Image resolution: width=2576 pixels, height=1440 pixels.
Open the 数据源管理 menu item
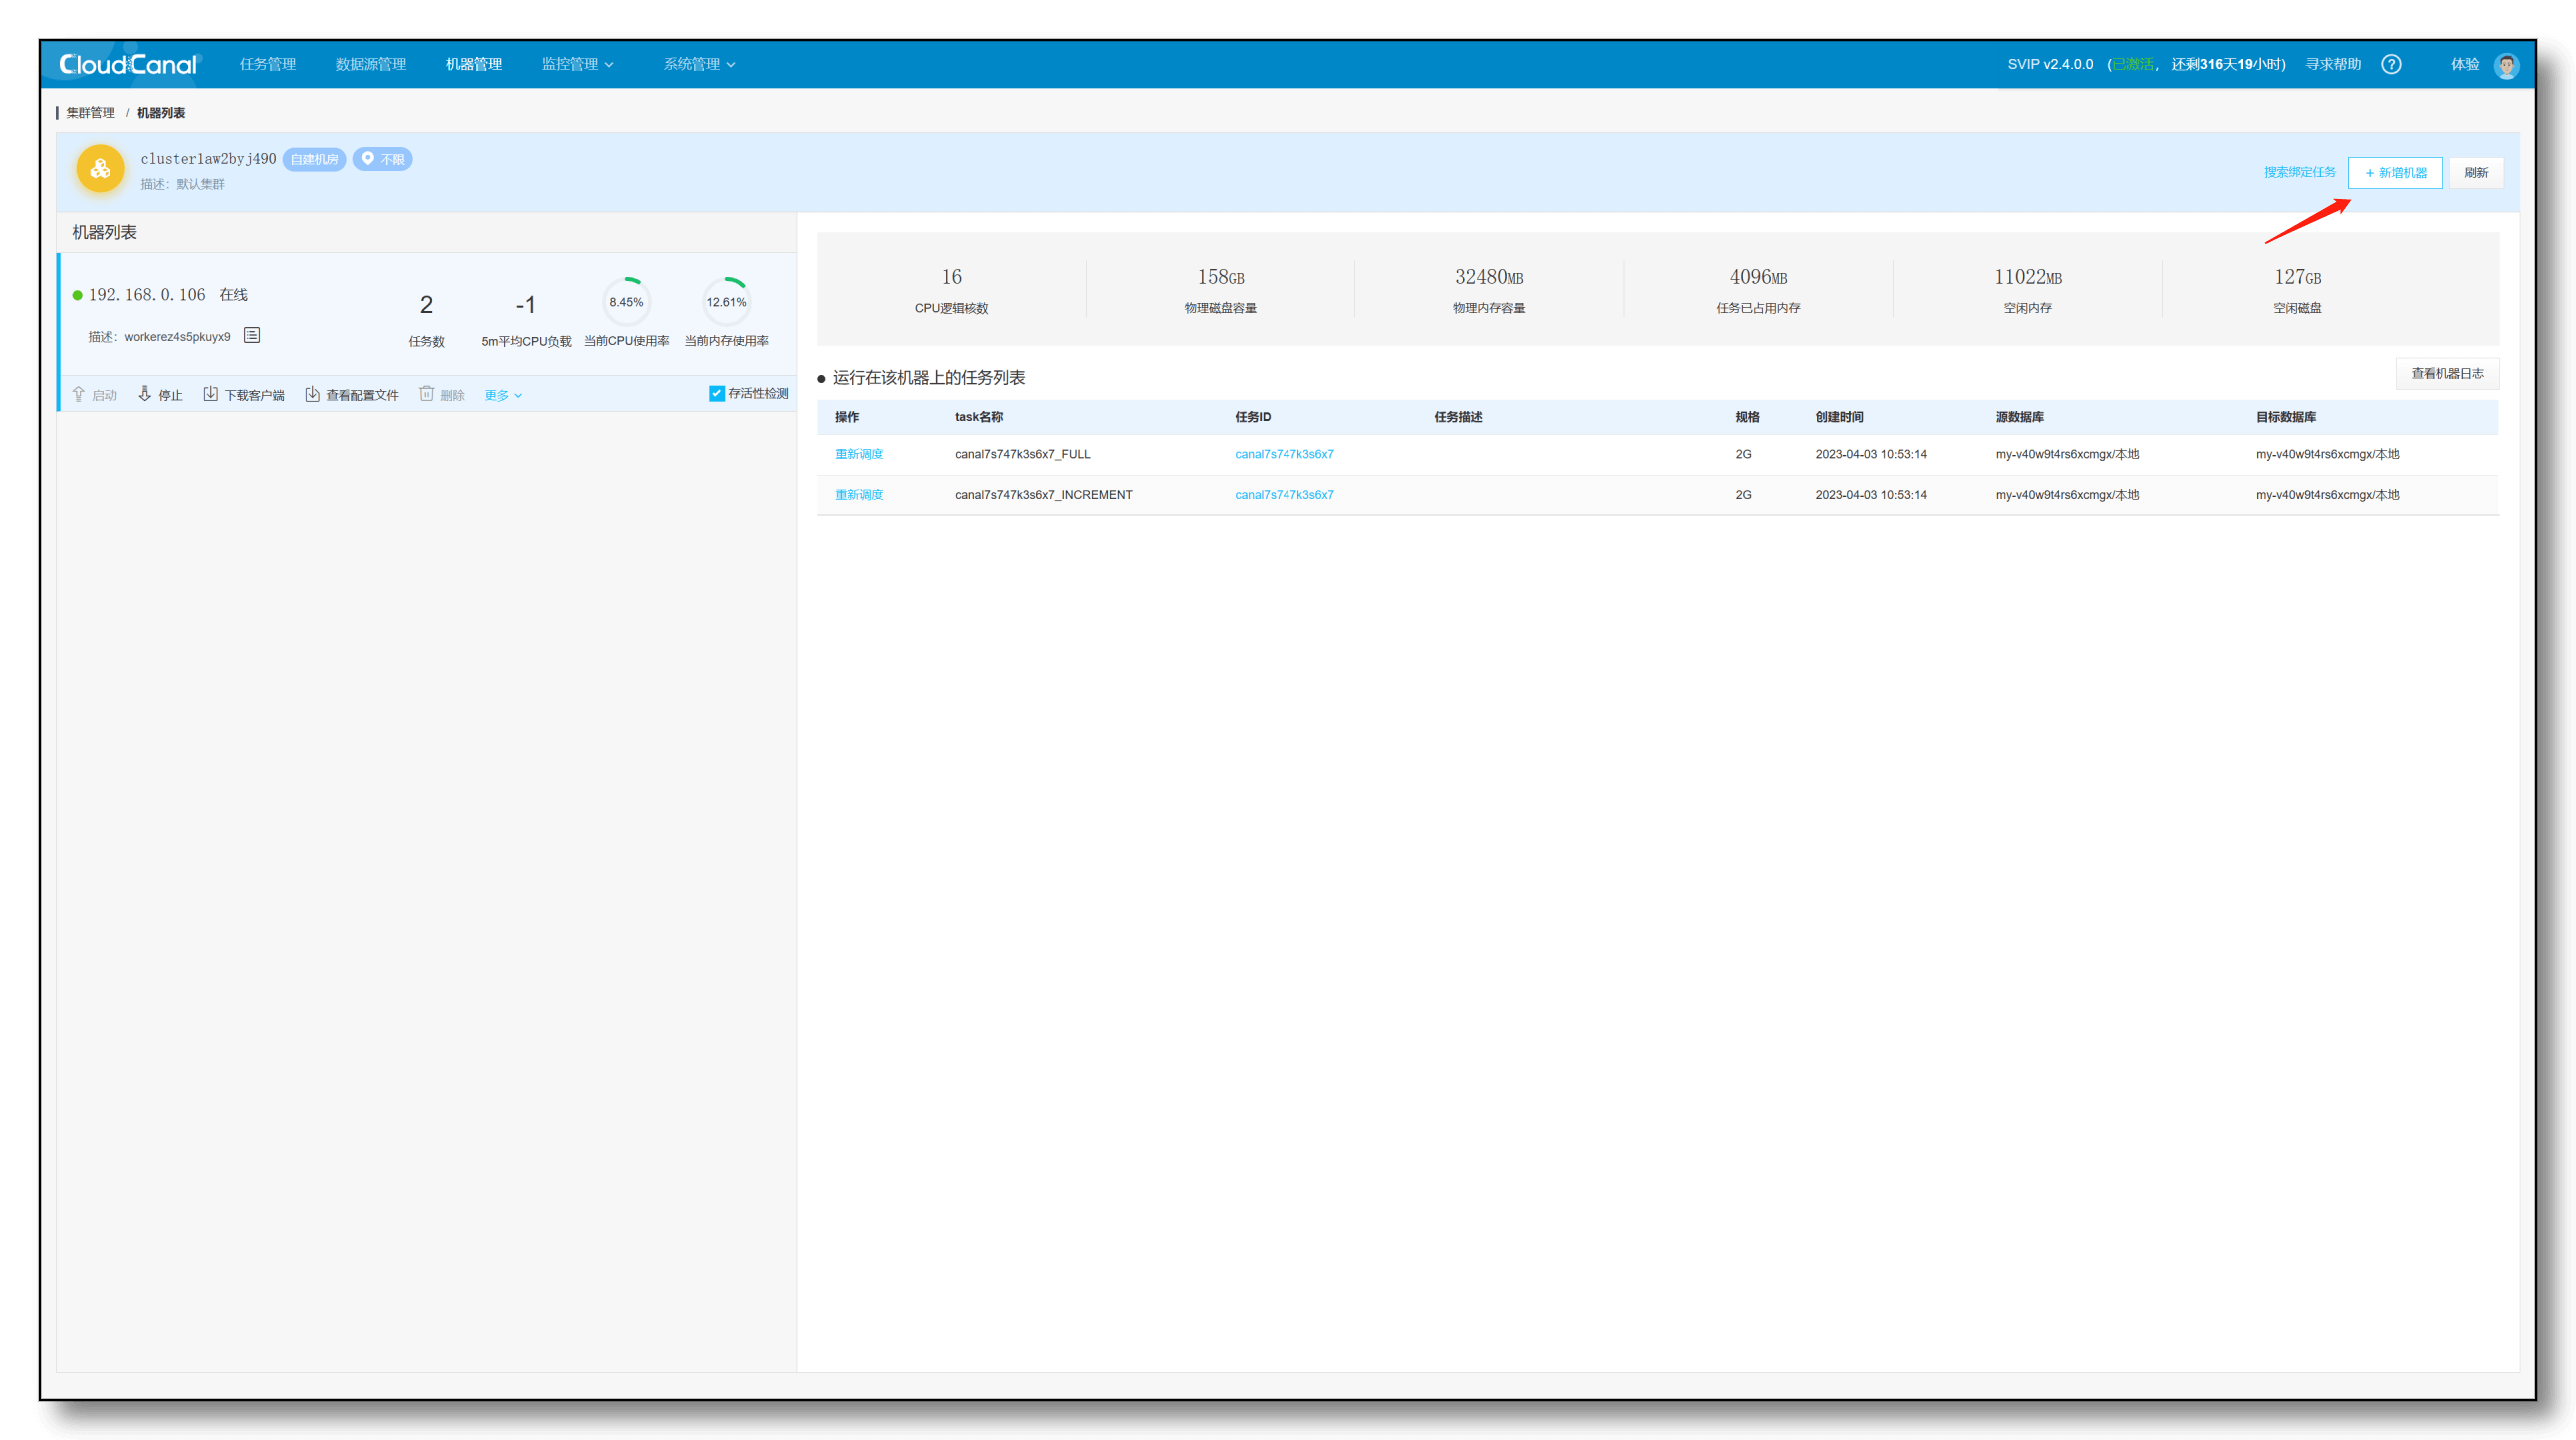coord(370,64)
